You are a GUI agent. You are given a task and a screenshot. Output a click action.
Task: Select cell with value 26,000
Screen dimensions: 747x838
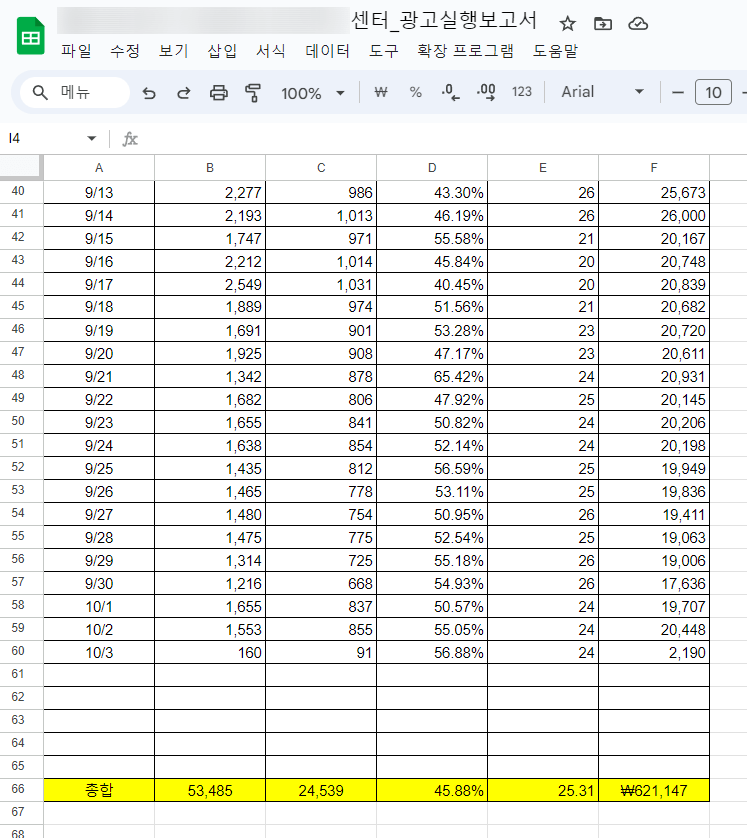[x=654, y=215]
